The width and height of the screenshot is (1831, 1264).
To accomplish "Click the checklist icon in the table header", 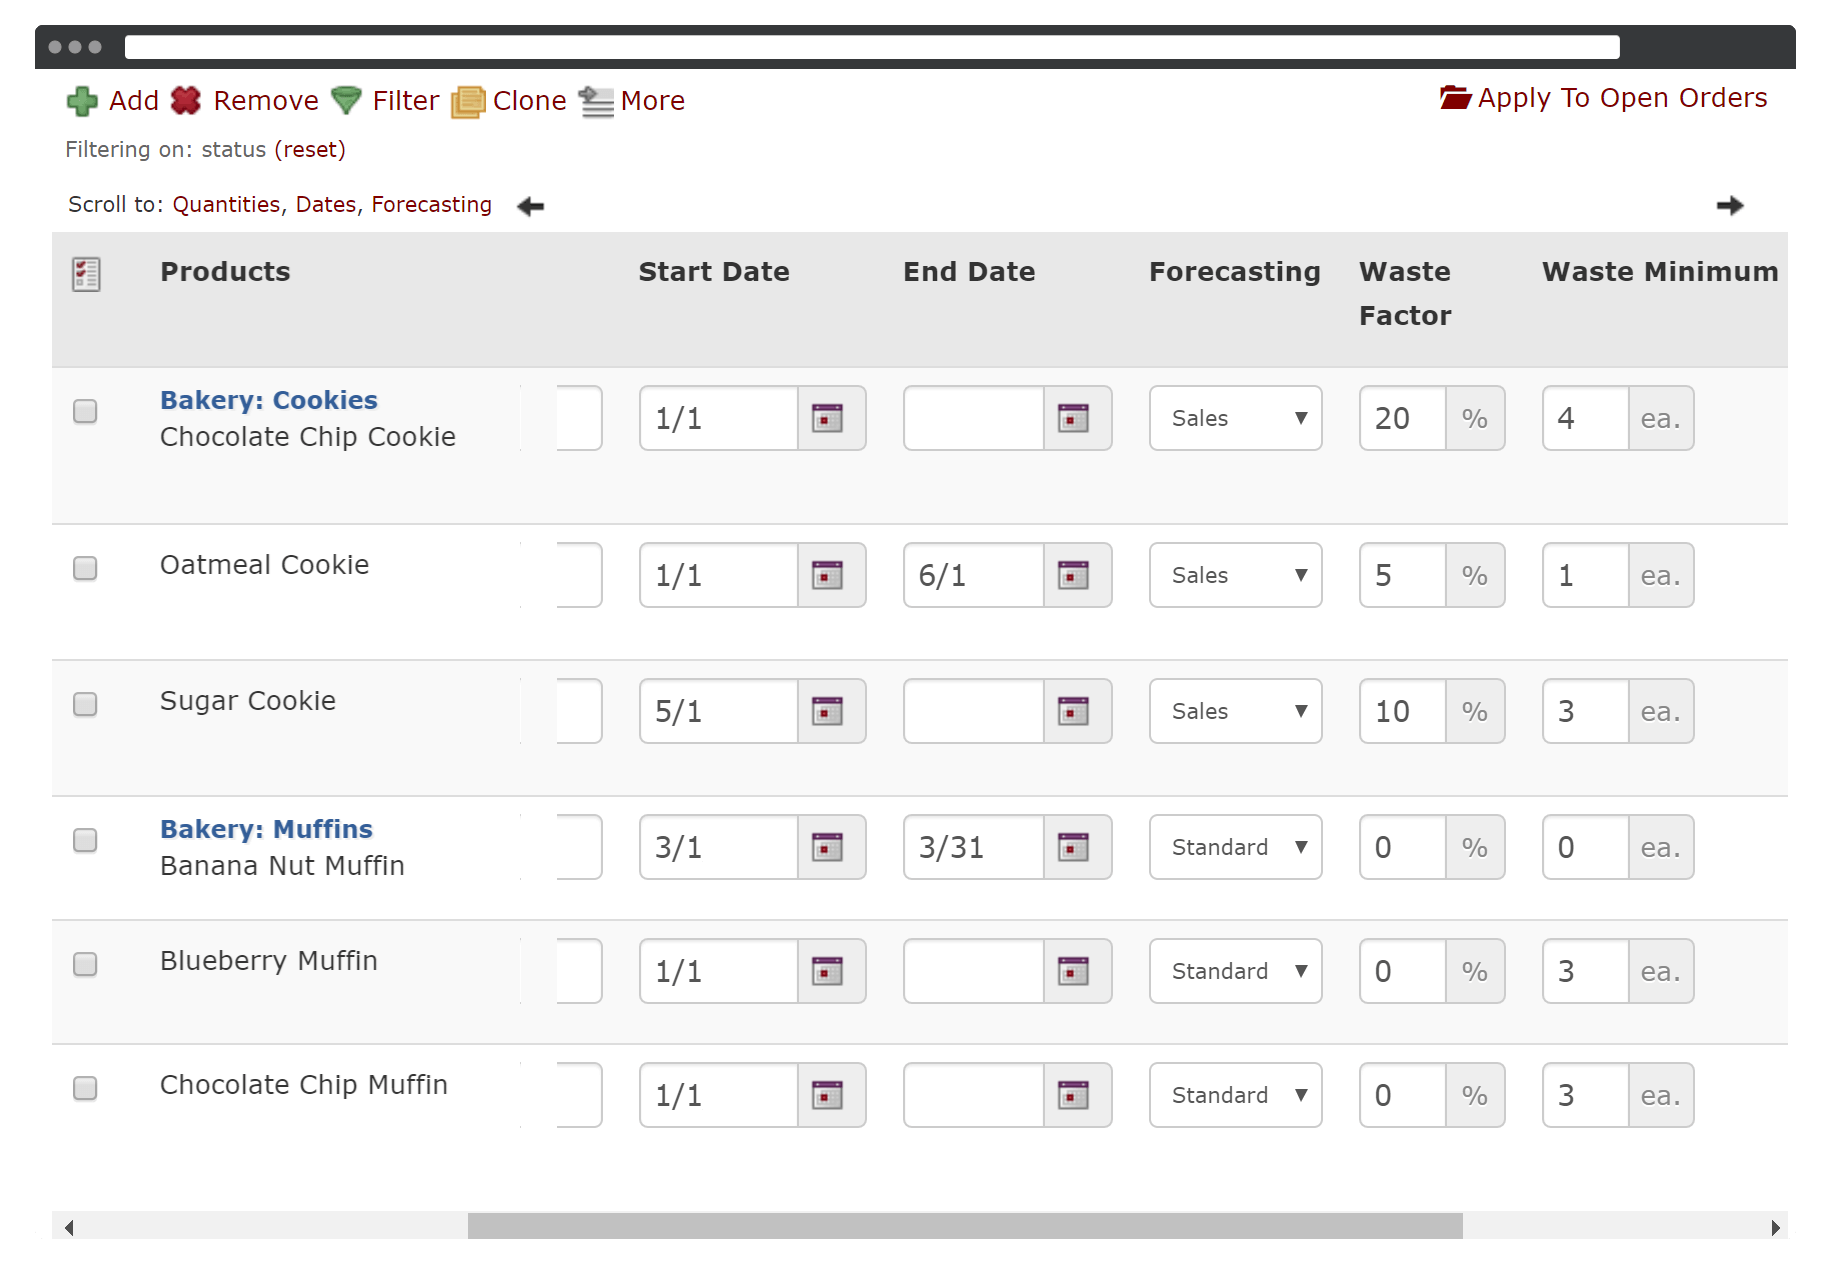I will (86, 272).
